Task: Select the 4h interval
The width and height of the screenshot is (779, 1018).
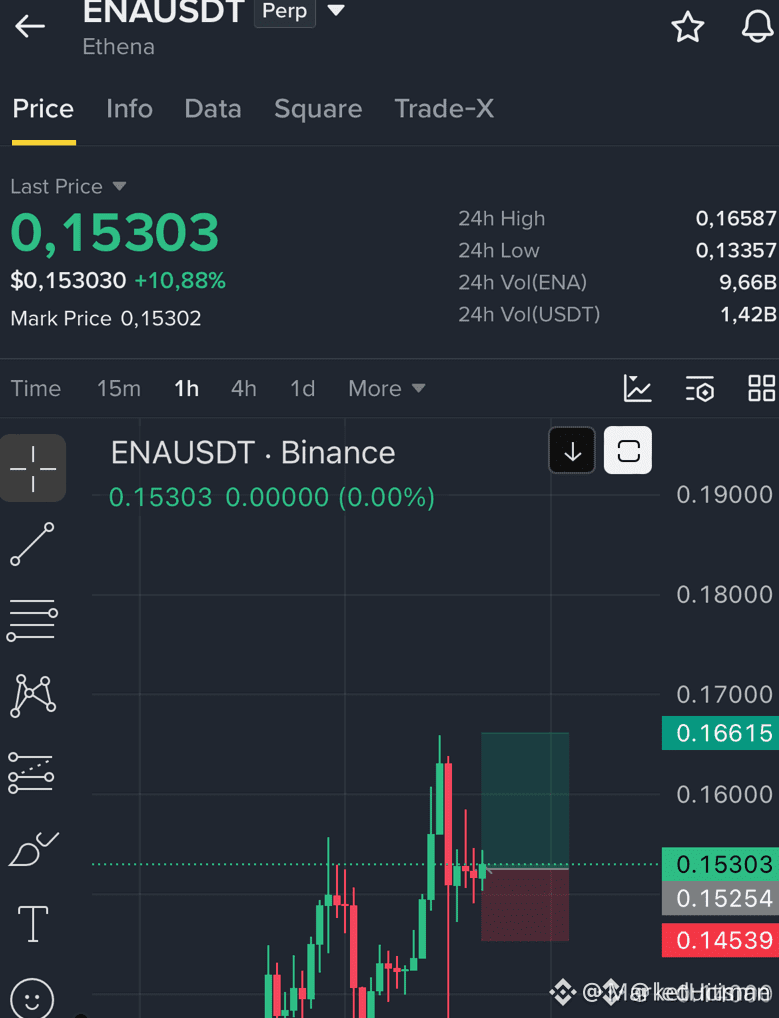Action: (243, 388)
